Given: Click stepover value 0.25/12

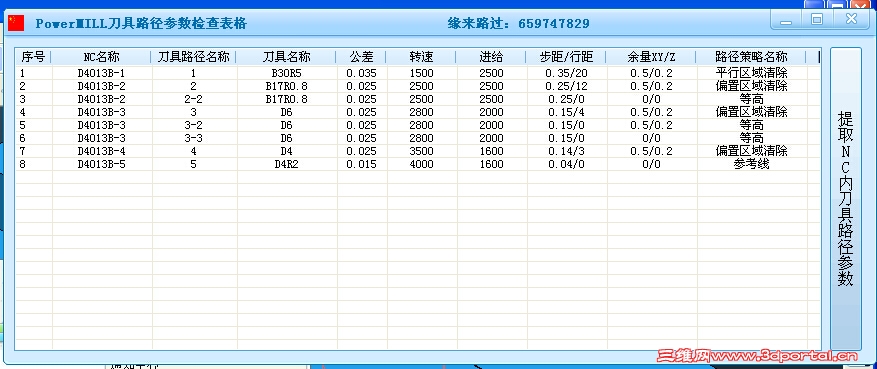Looking at the screenshot, I should pyautogui.click(x=566, y=86).
